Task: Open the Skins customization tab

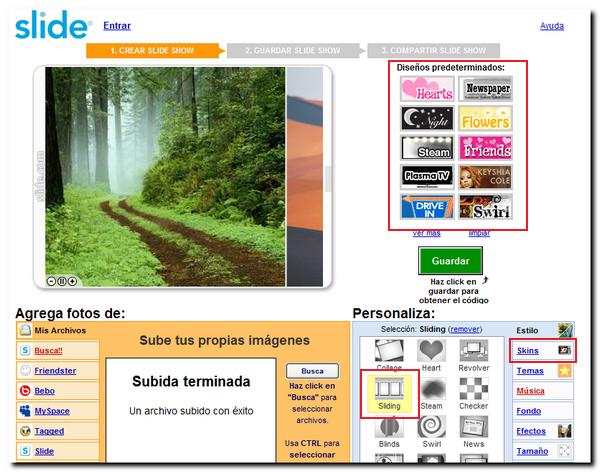Action: 543,351
